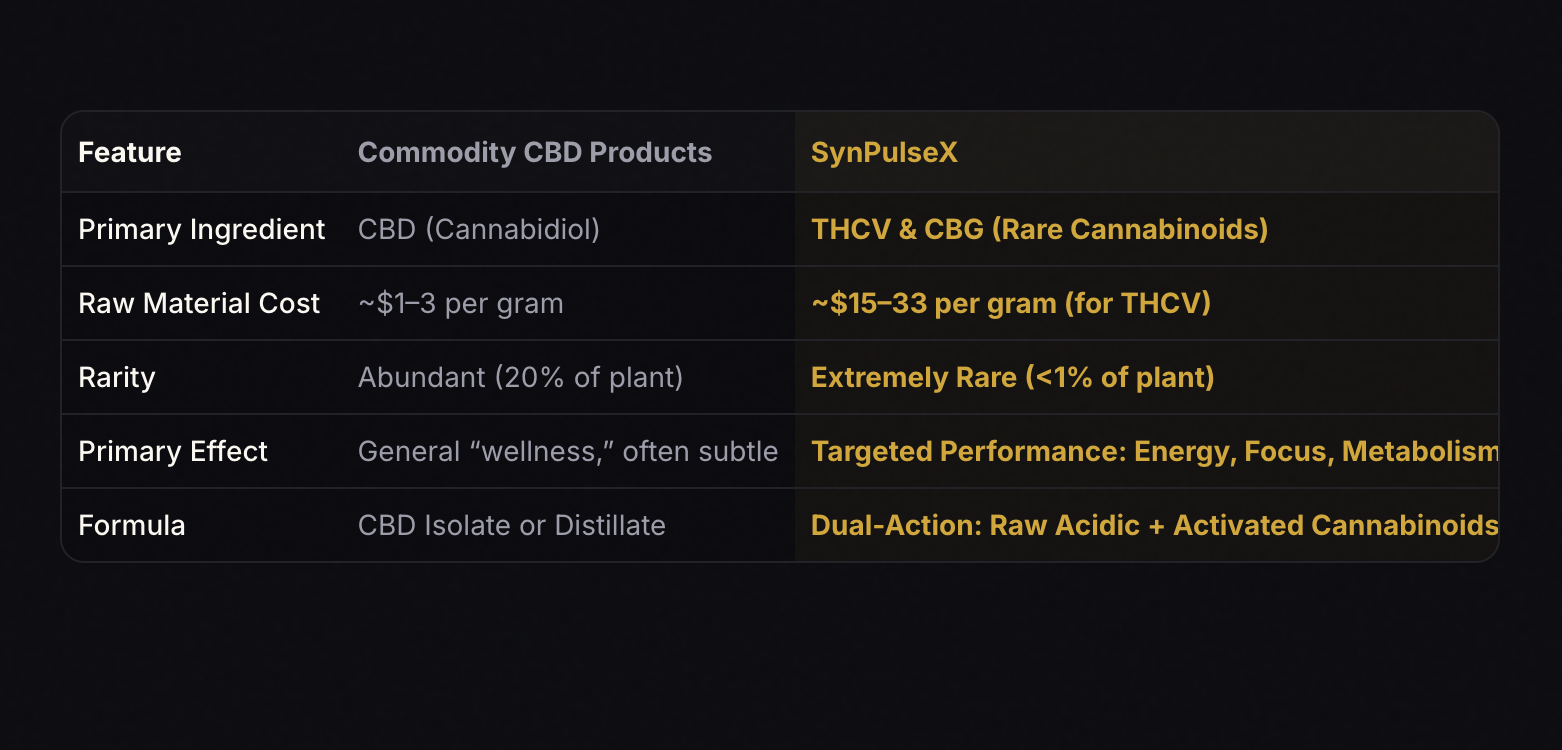Select the Primary Effect row label
The image size is (1562, 750).
coord(173,451)
